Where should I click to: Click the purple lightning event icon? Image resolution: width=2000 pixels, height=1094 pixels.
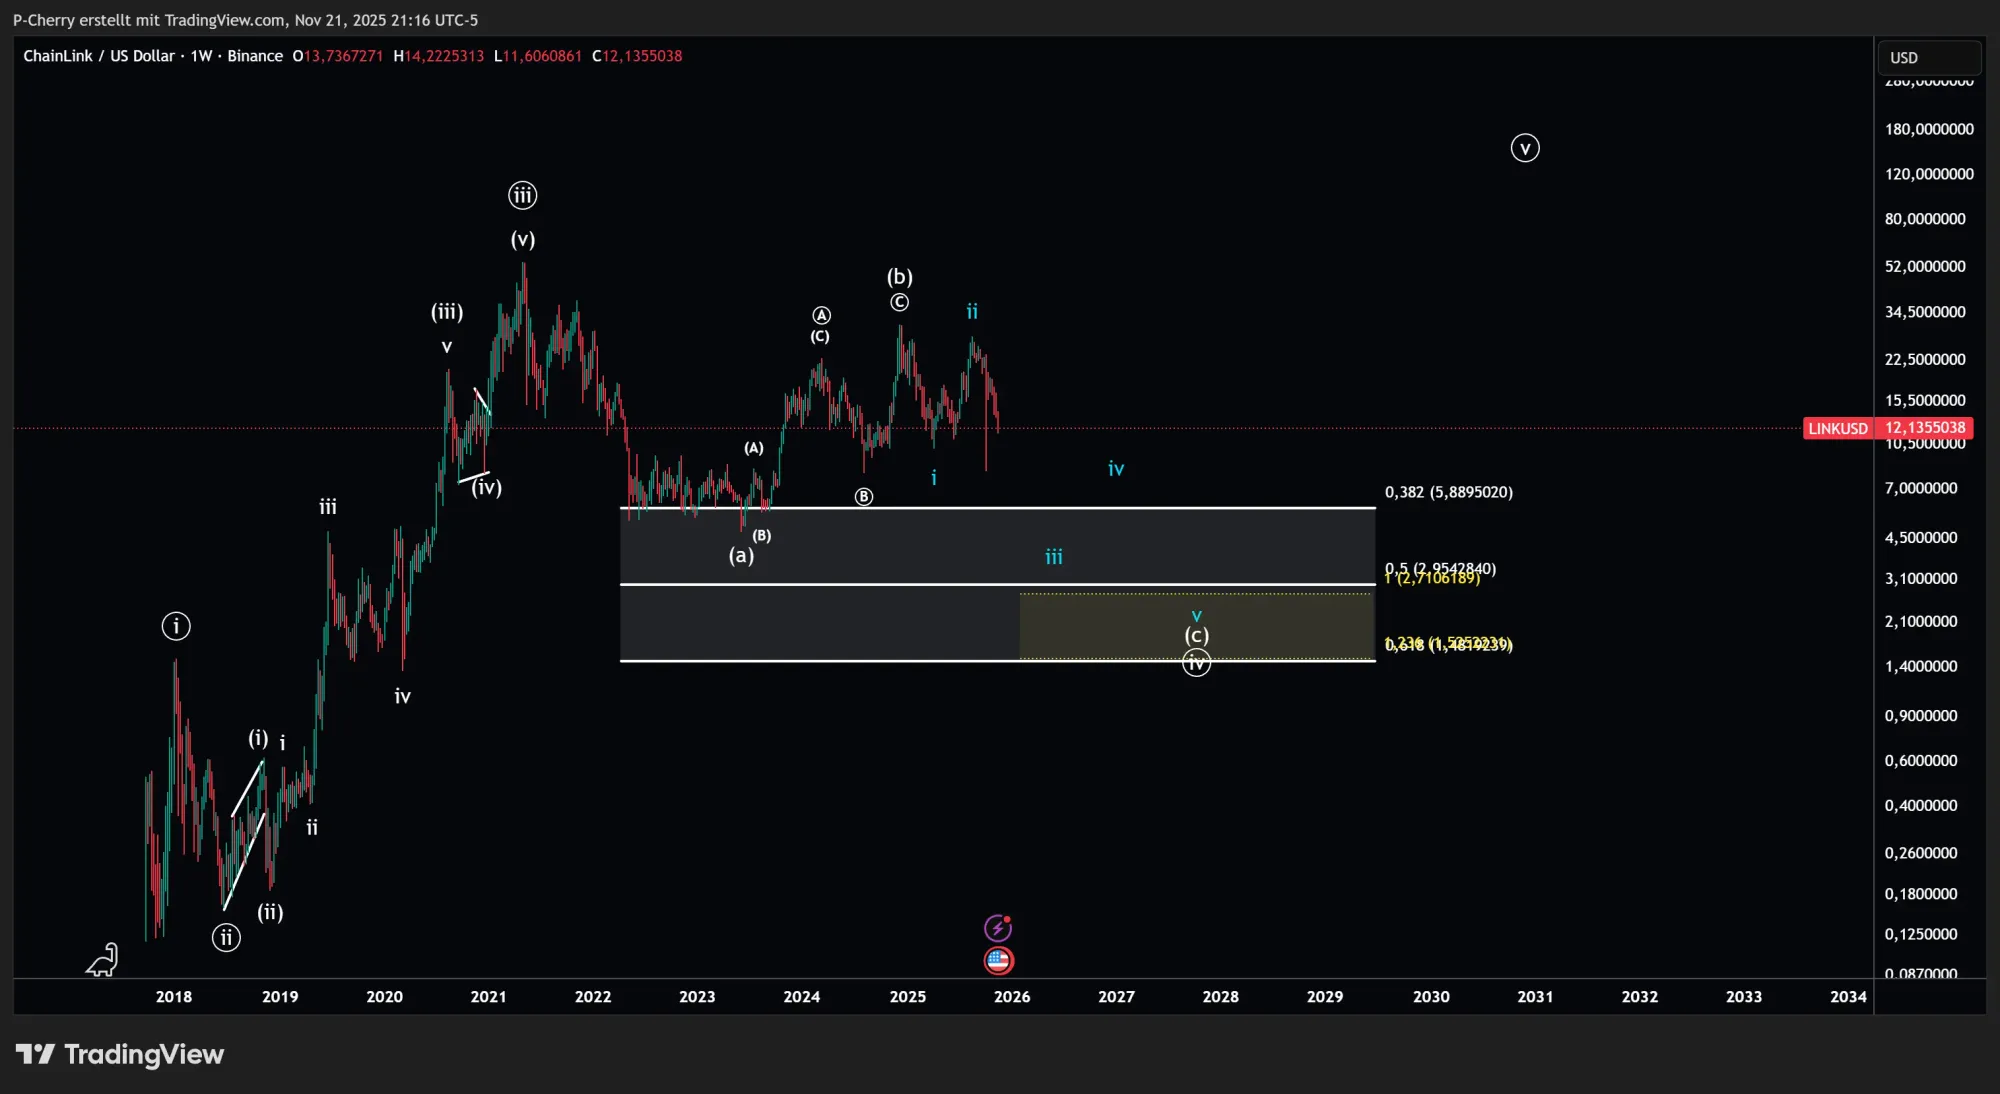click(x=997, y=928)
